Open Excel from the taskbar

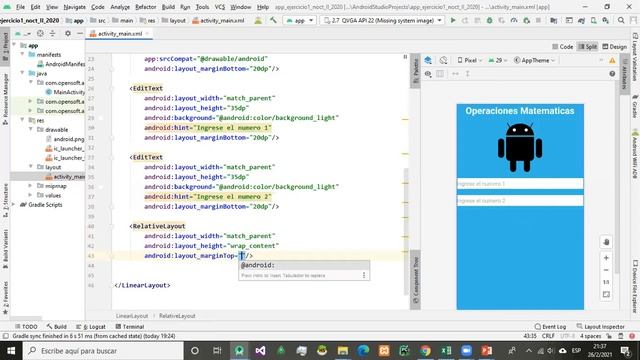446,351
